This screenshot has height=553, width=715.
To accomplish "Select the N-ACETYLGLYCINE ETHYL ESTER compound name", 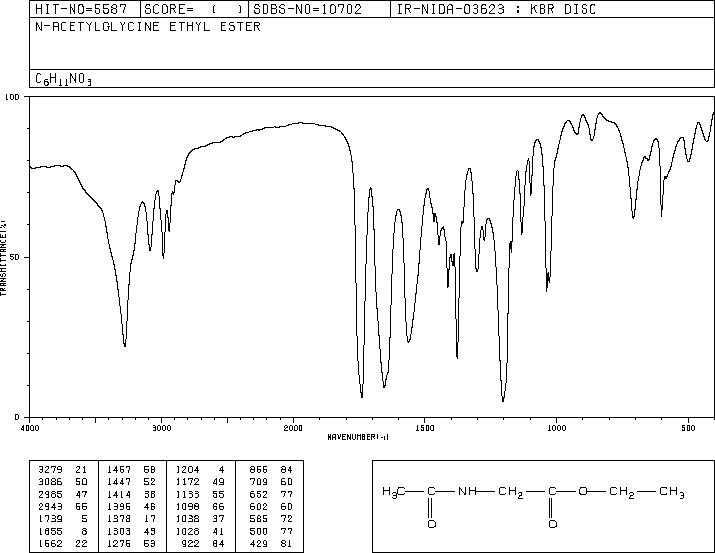I will pyautogui.click(x=148, y=27).
